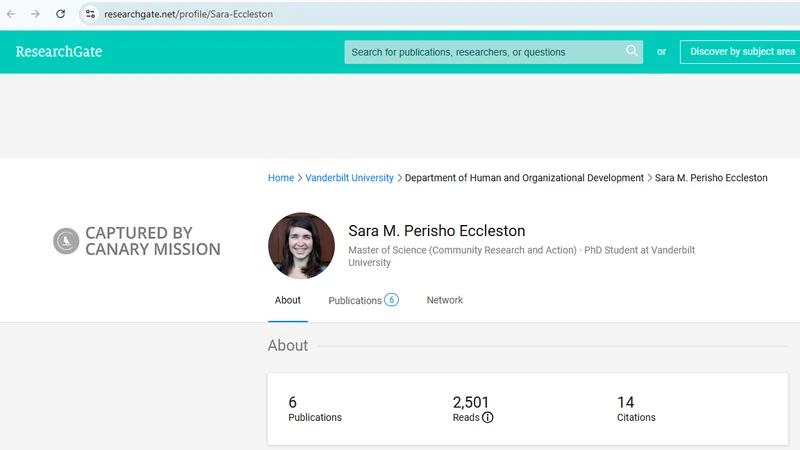
Task: Open the profile photo thumbnail
Action: pyautogui.click(x=302, y=245)
